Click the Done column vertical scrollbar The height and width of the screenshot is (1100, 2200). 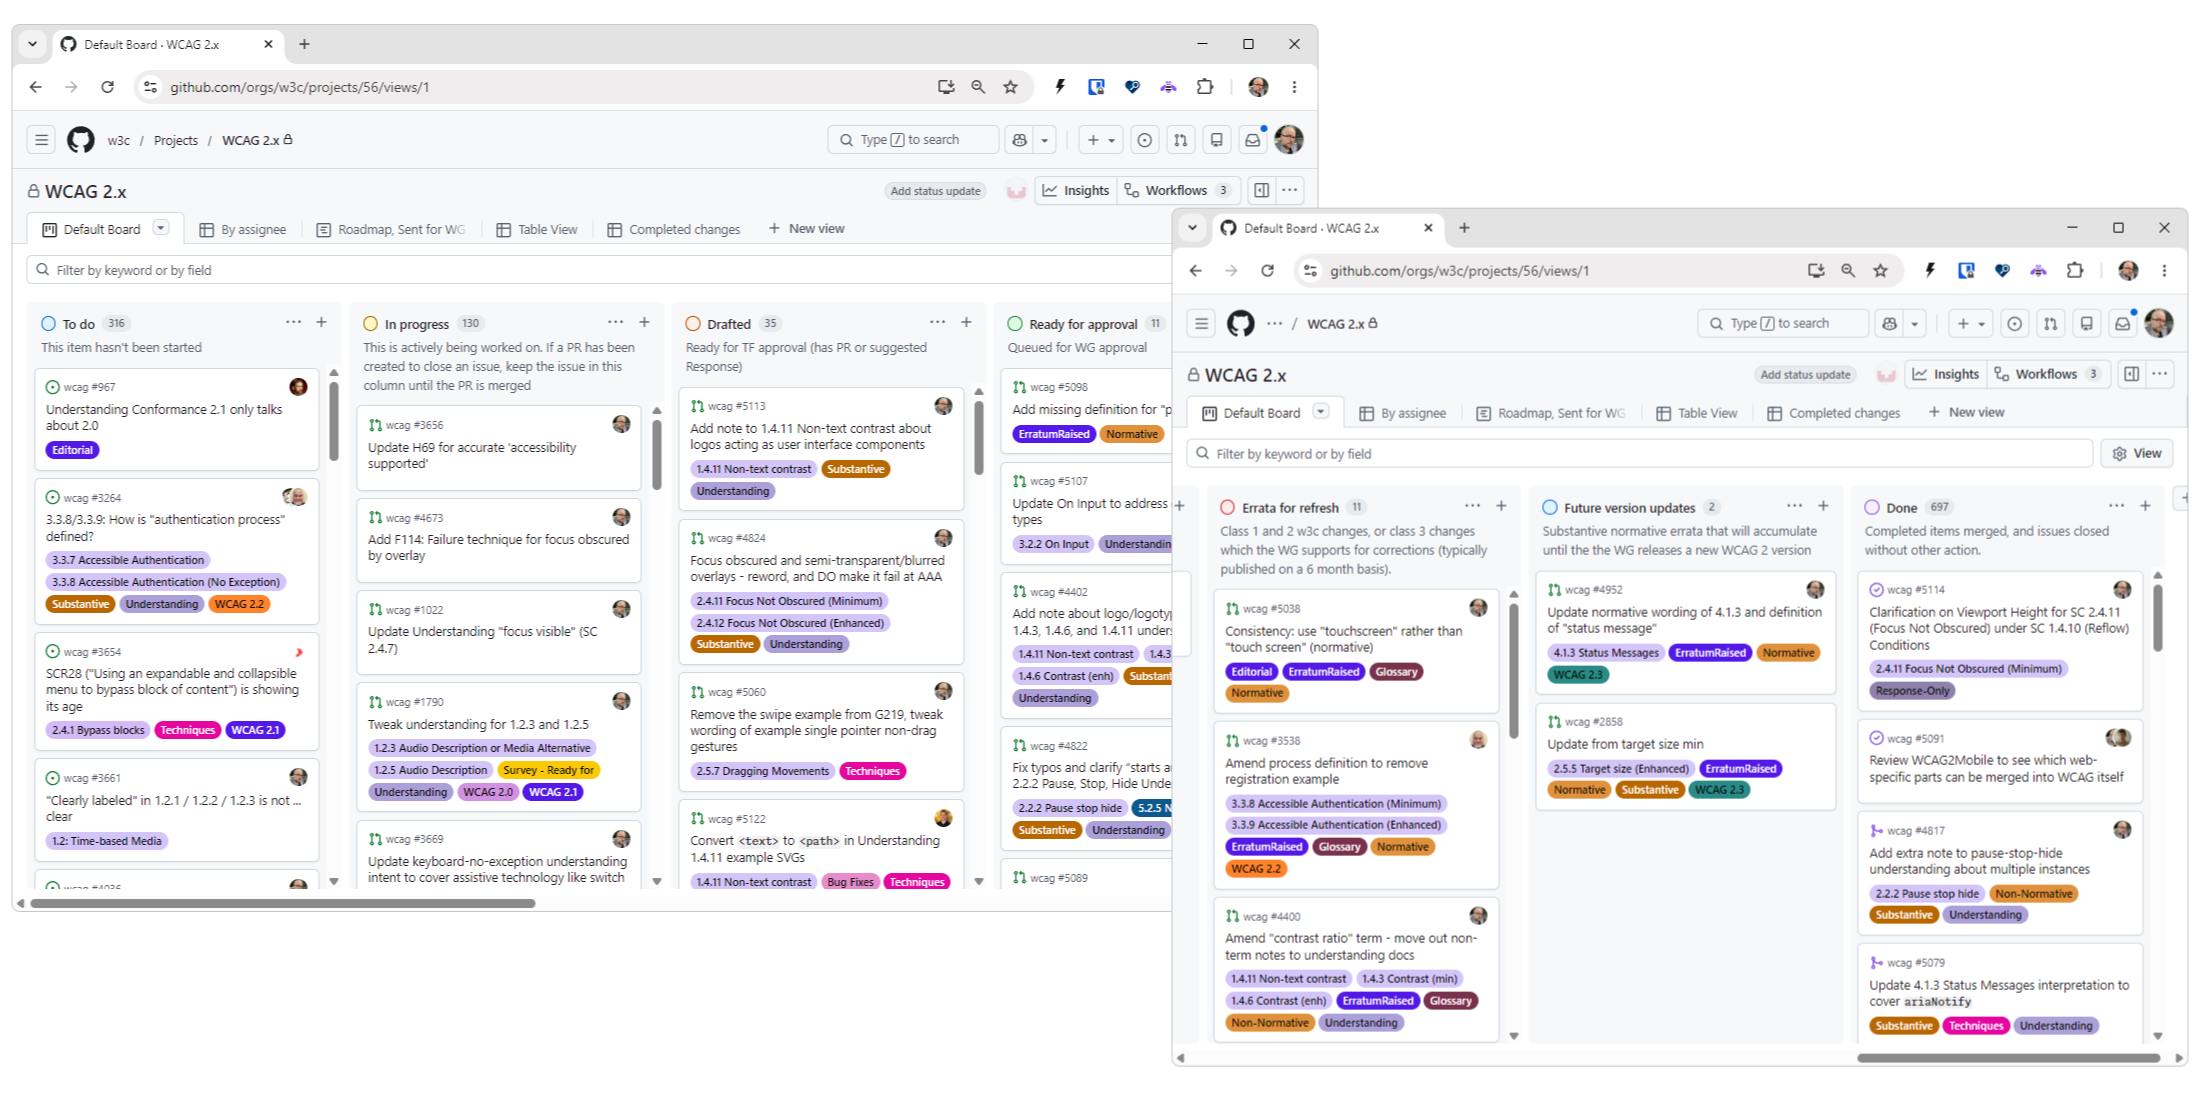pos(2158,618)
